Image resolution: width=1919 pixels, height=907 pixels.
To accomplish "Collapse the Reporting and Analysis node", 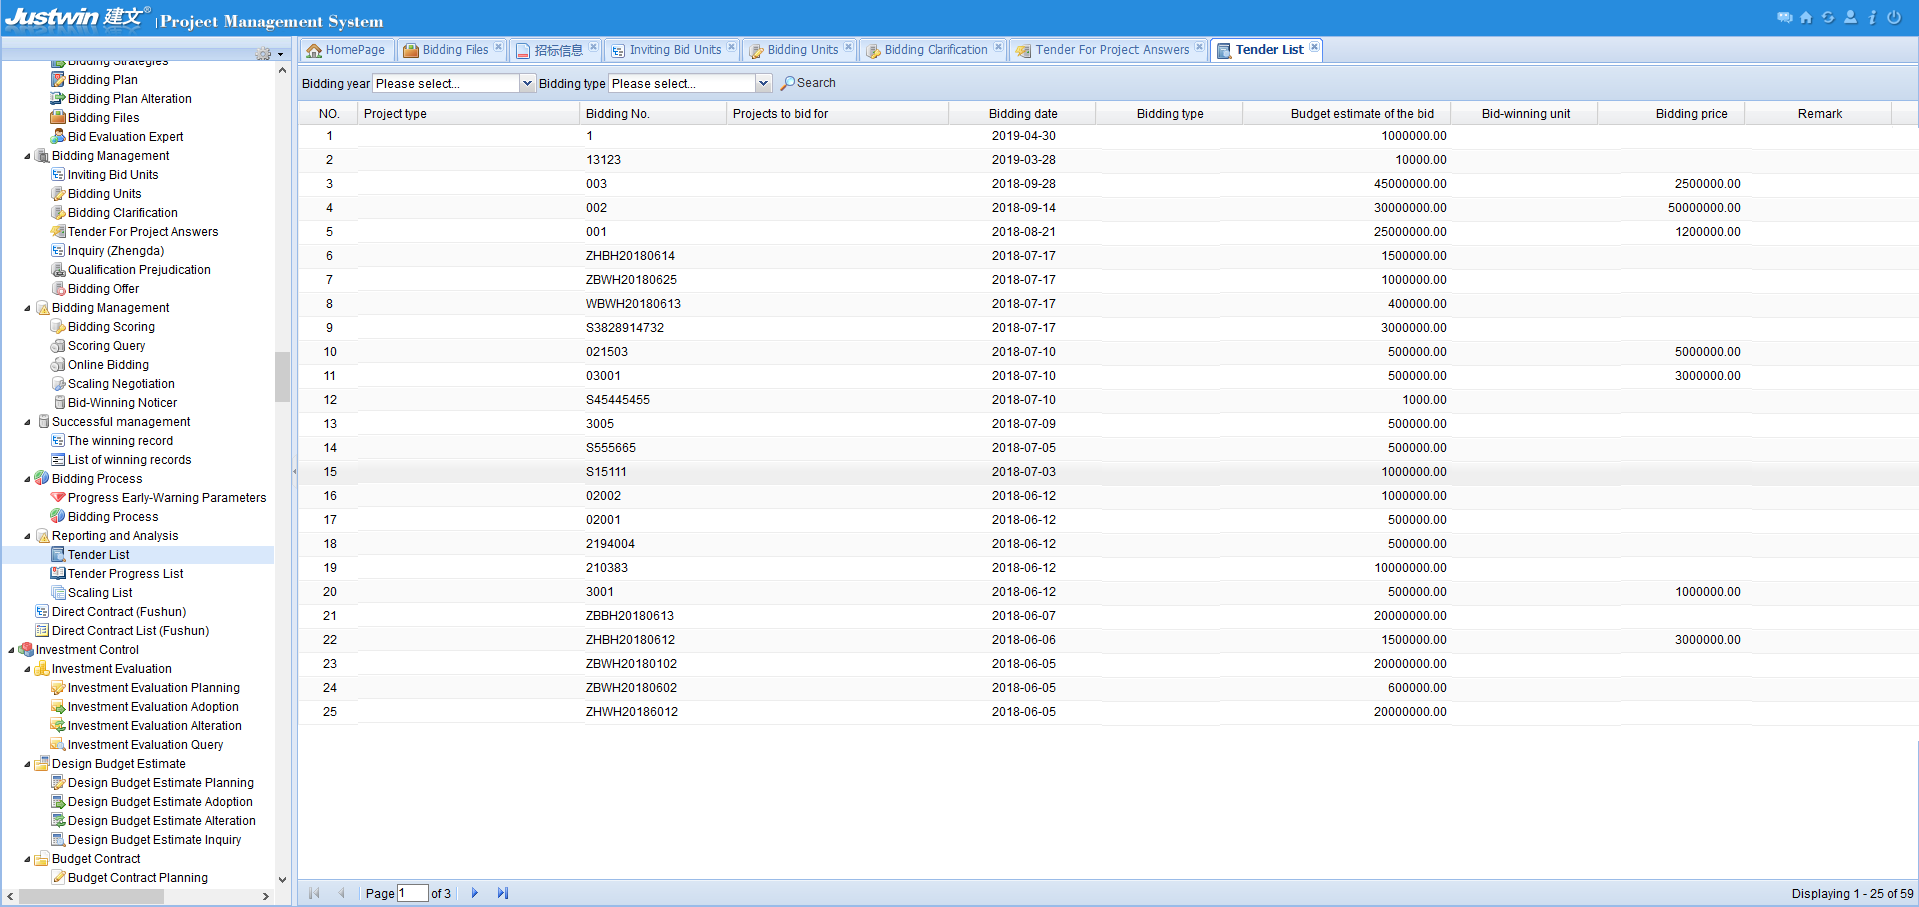I will (28, 536).
